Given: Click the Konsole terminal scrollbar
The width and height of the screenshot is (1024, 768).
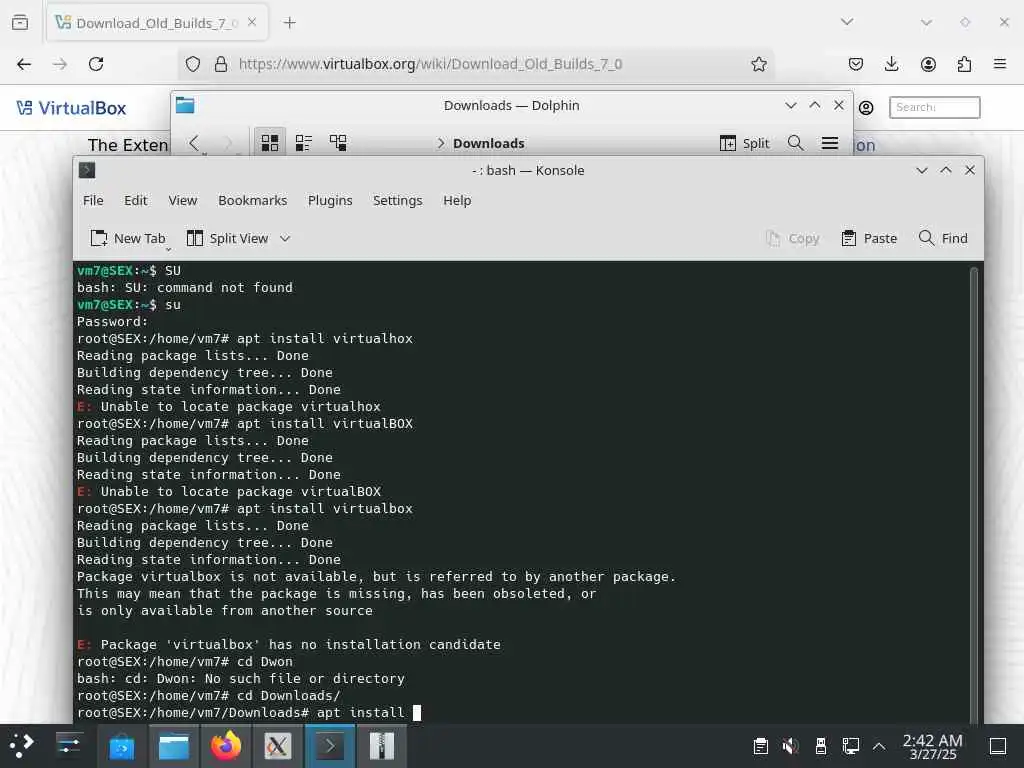Looking at the screenshot, I should 974,493.
